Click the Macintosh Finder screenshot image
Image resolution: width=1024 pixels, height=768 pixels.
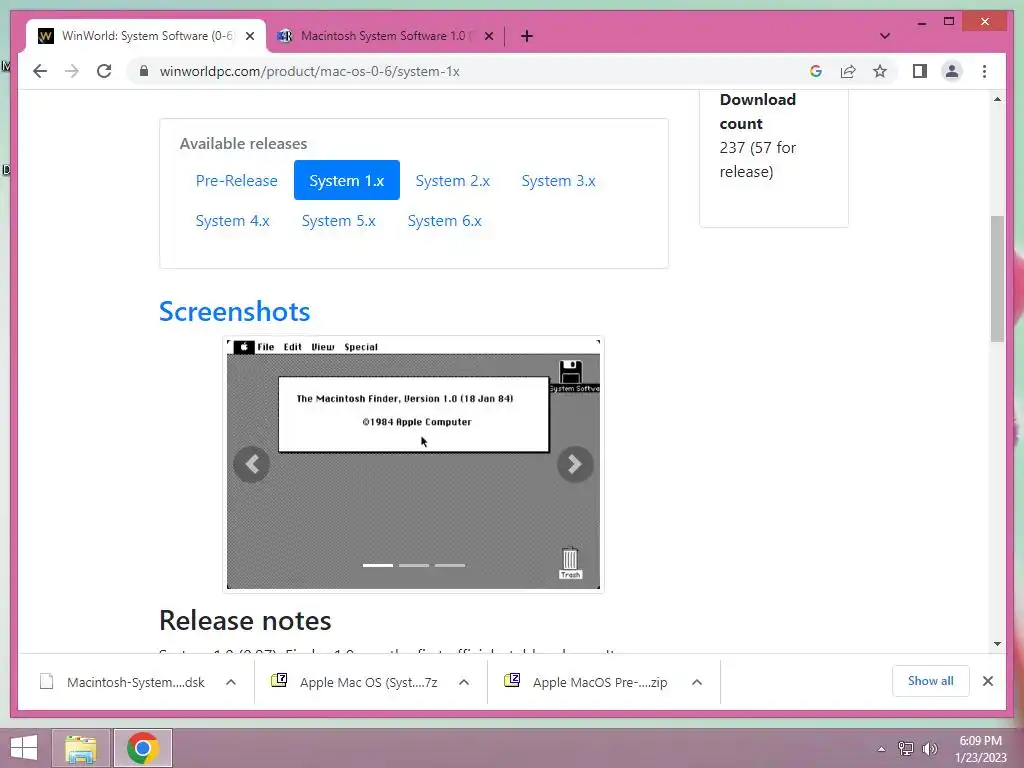(x=413, y=464)
